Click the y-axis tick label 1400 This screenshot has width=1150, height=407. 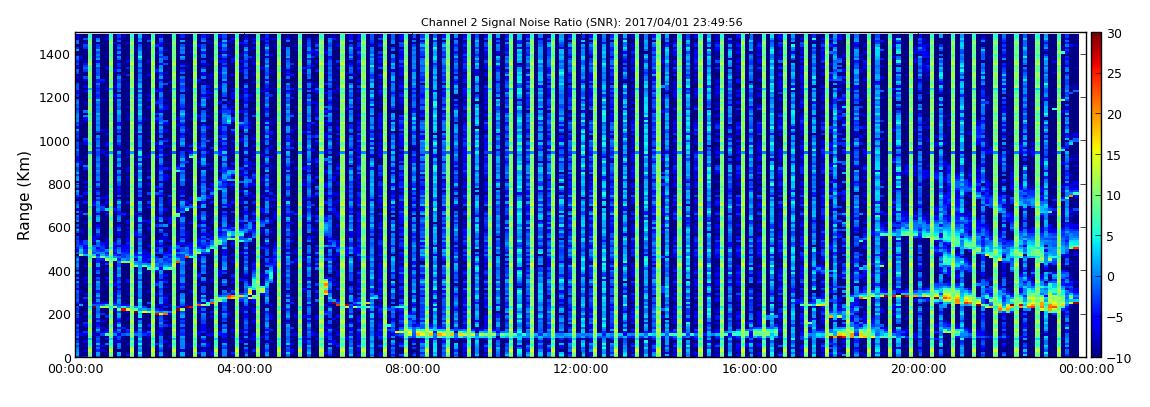point(56,54)
